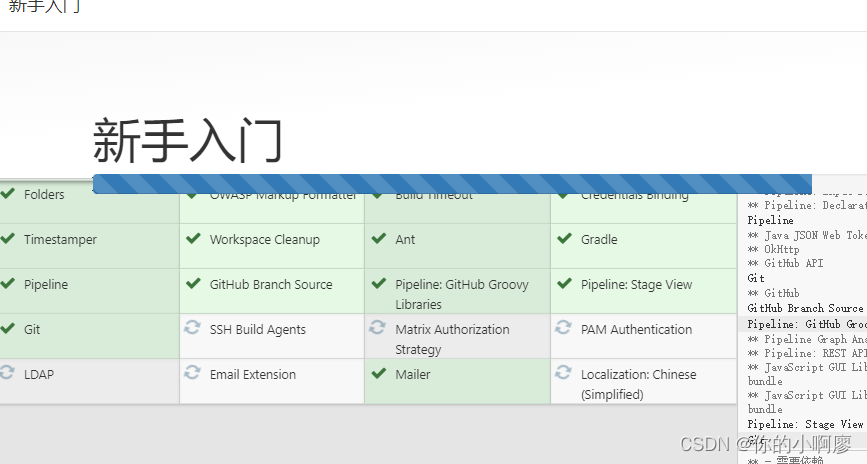Click the Gradle plugin name
Screen dimensions: 867x464
(599, 239)
